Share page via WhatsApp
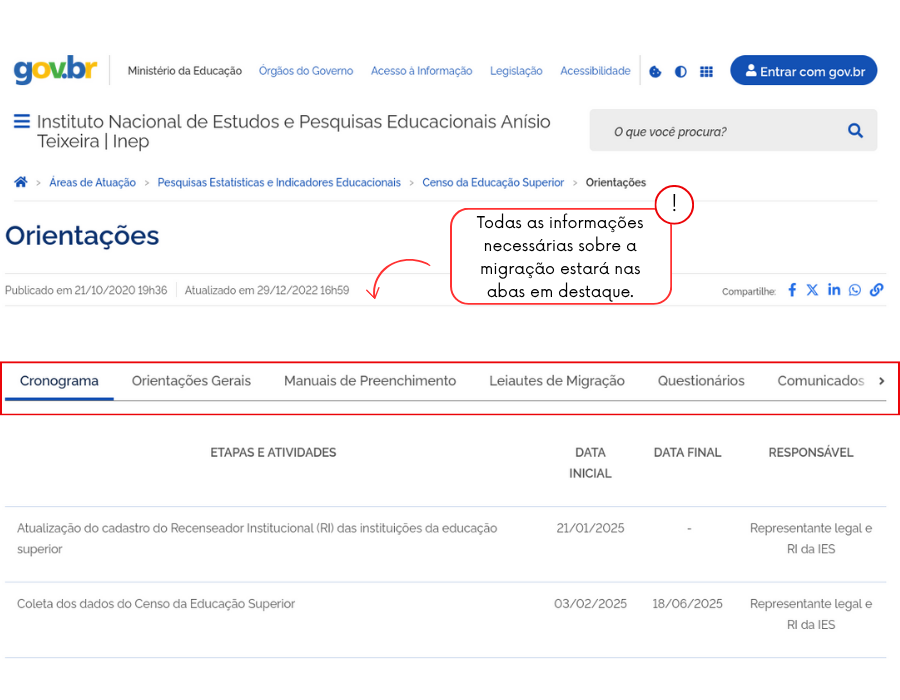 coord(855,290)
